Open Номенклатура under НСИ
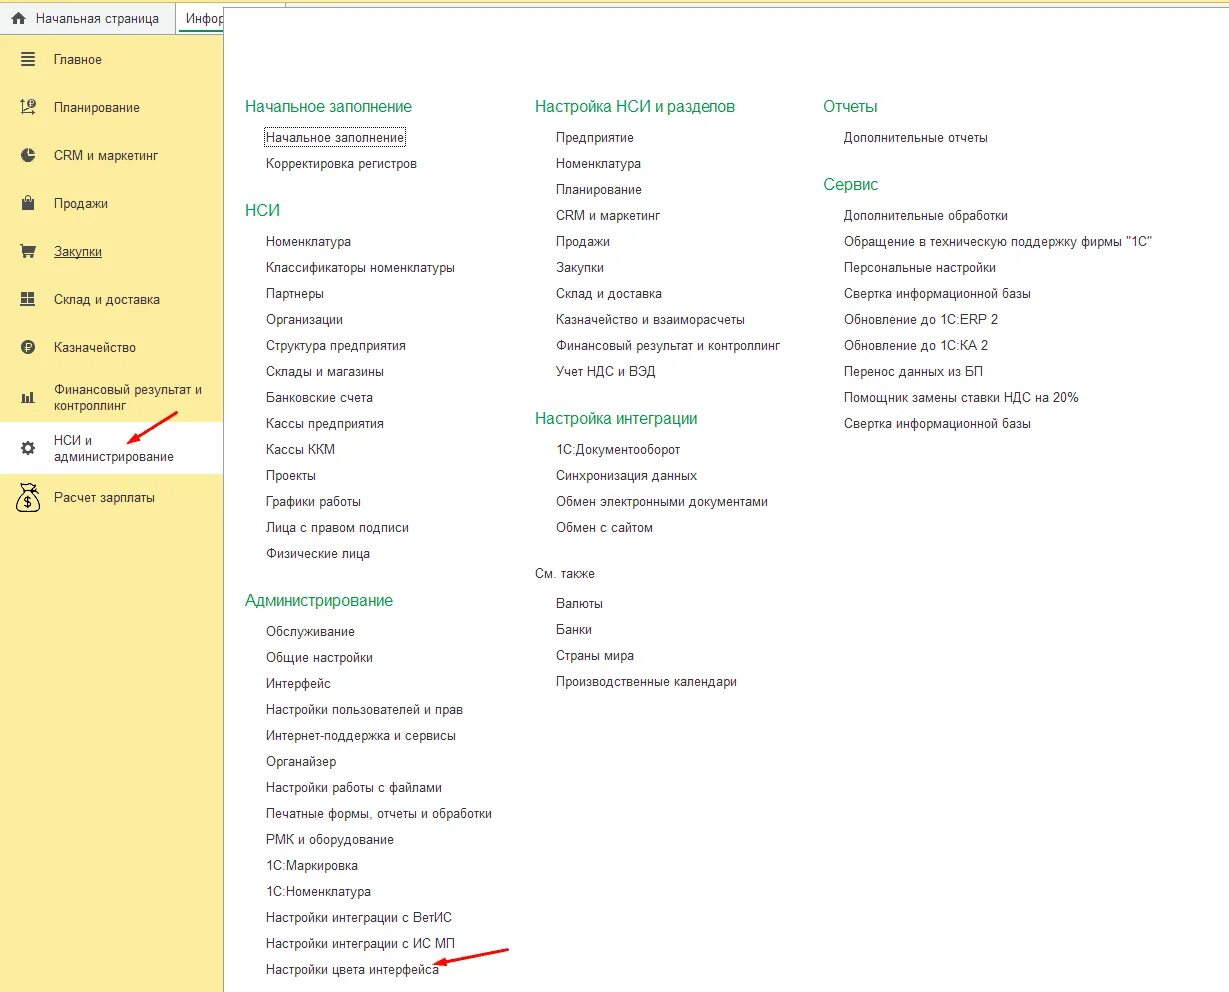 click(x=308, y=242)
